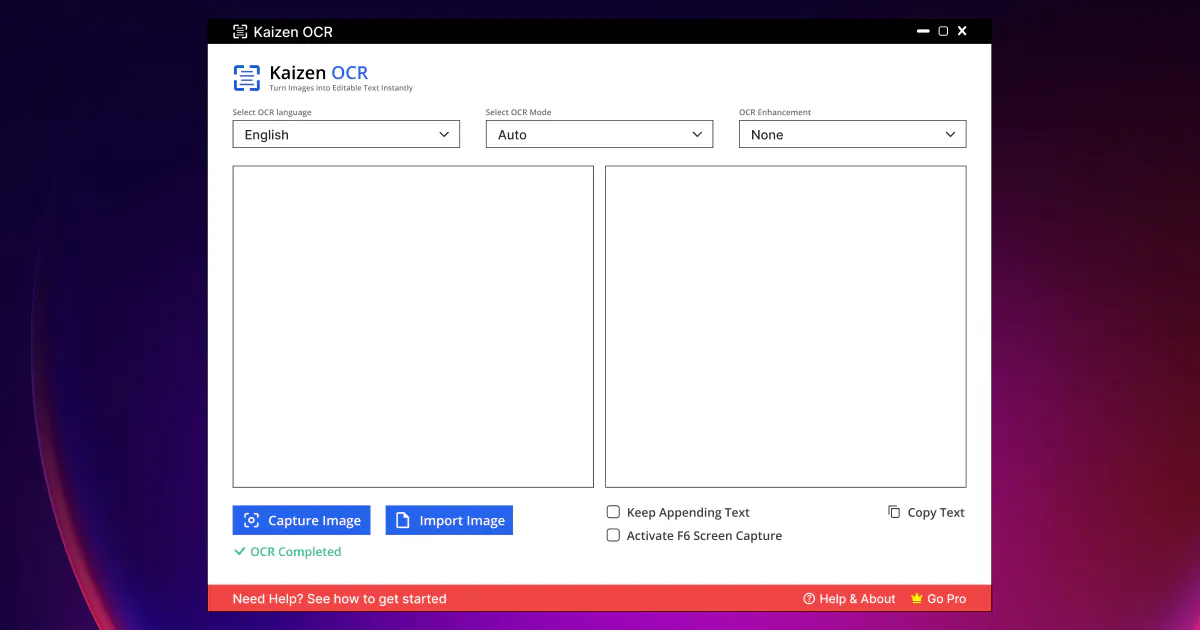Open the OCR Enhancement dropdown set to None

coord(852,134)
